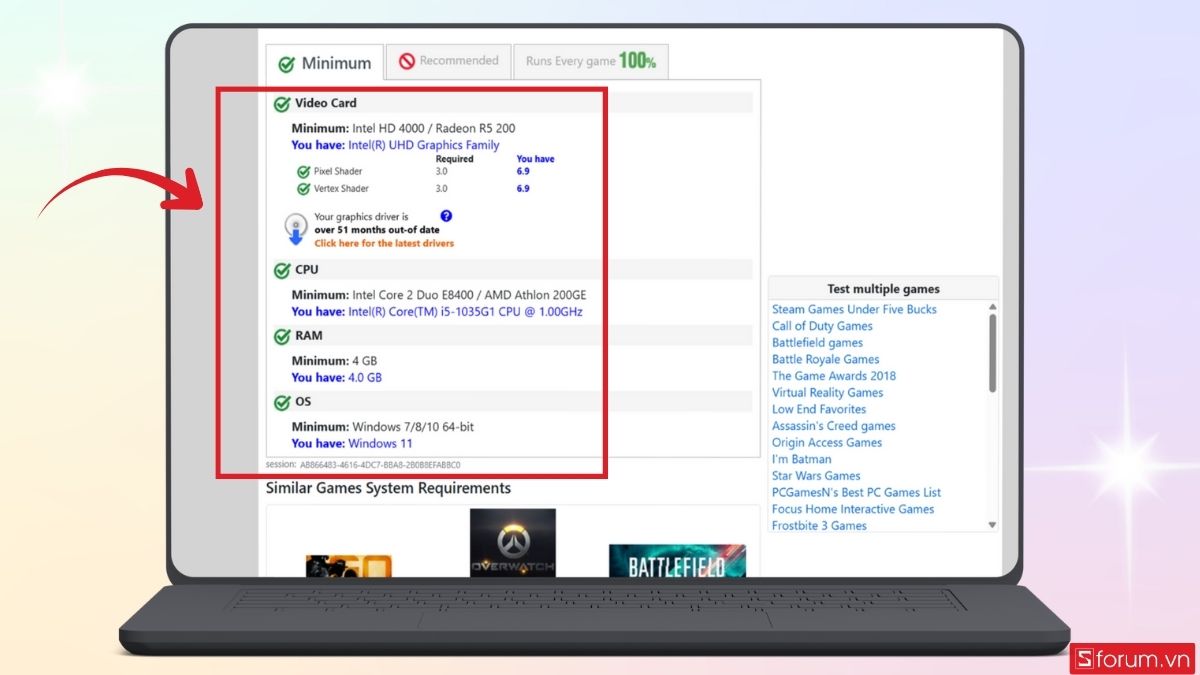1200x675 pixels.
Task: Open I'm Batman games list
Action: (801, 459)
